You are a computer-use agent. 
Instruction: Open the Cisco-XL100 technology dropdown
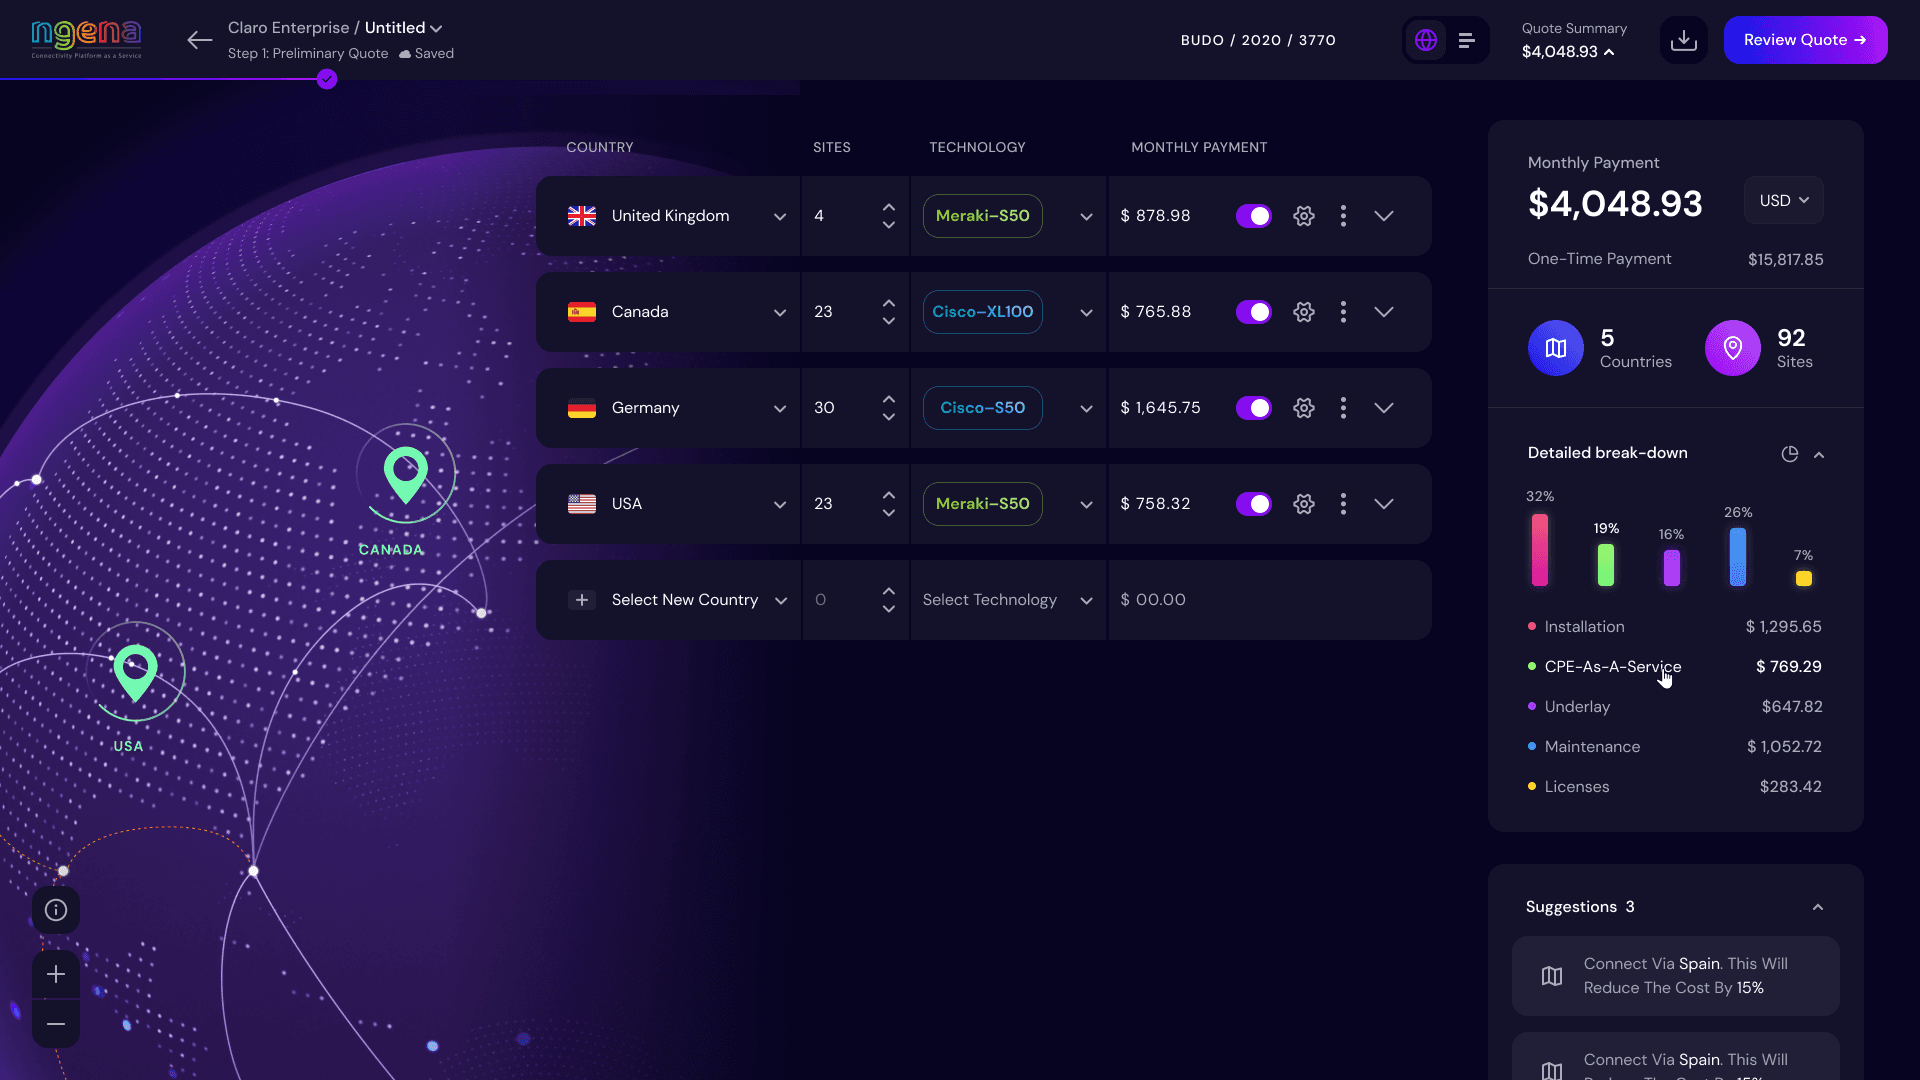click(1086, 313)
